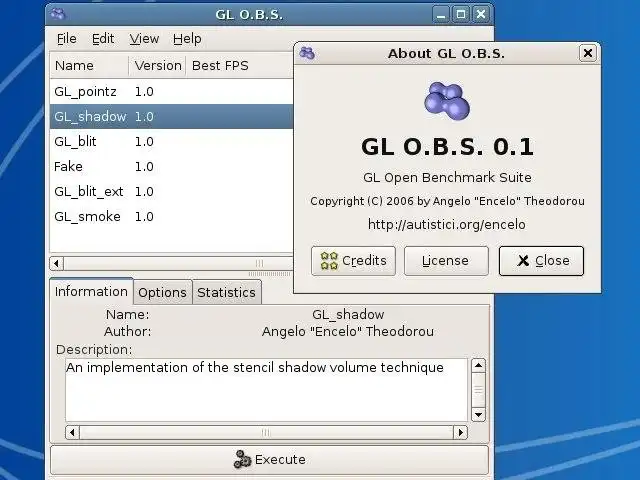The height and width of the screenshot is (480, 640).
Task: Select the GL_blit_ext benchmark row
Action: coord(171,191)
